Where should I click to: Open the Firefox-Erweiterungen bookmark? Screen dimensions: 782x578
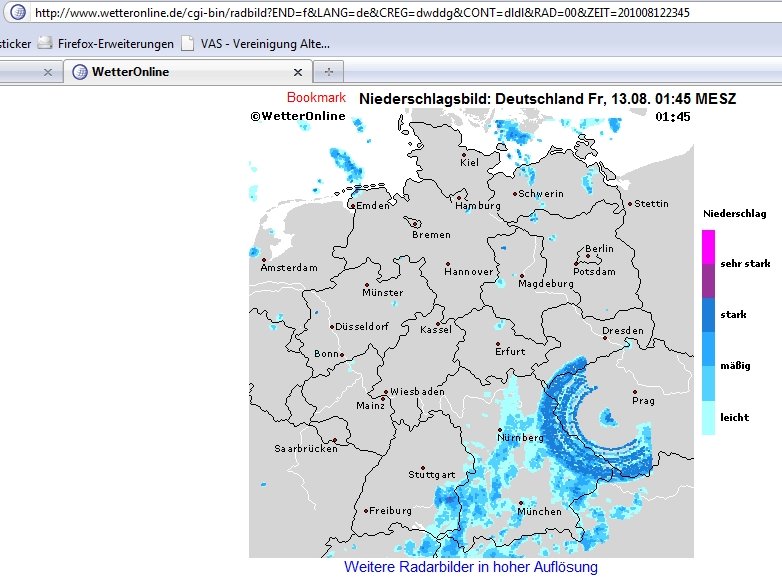[113, 44]
